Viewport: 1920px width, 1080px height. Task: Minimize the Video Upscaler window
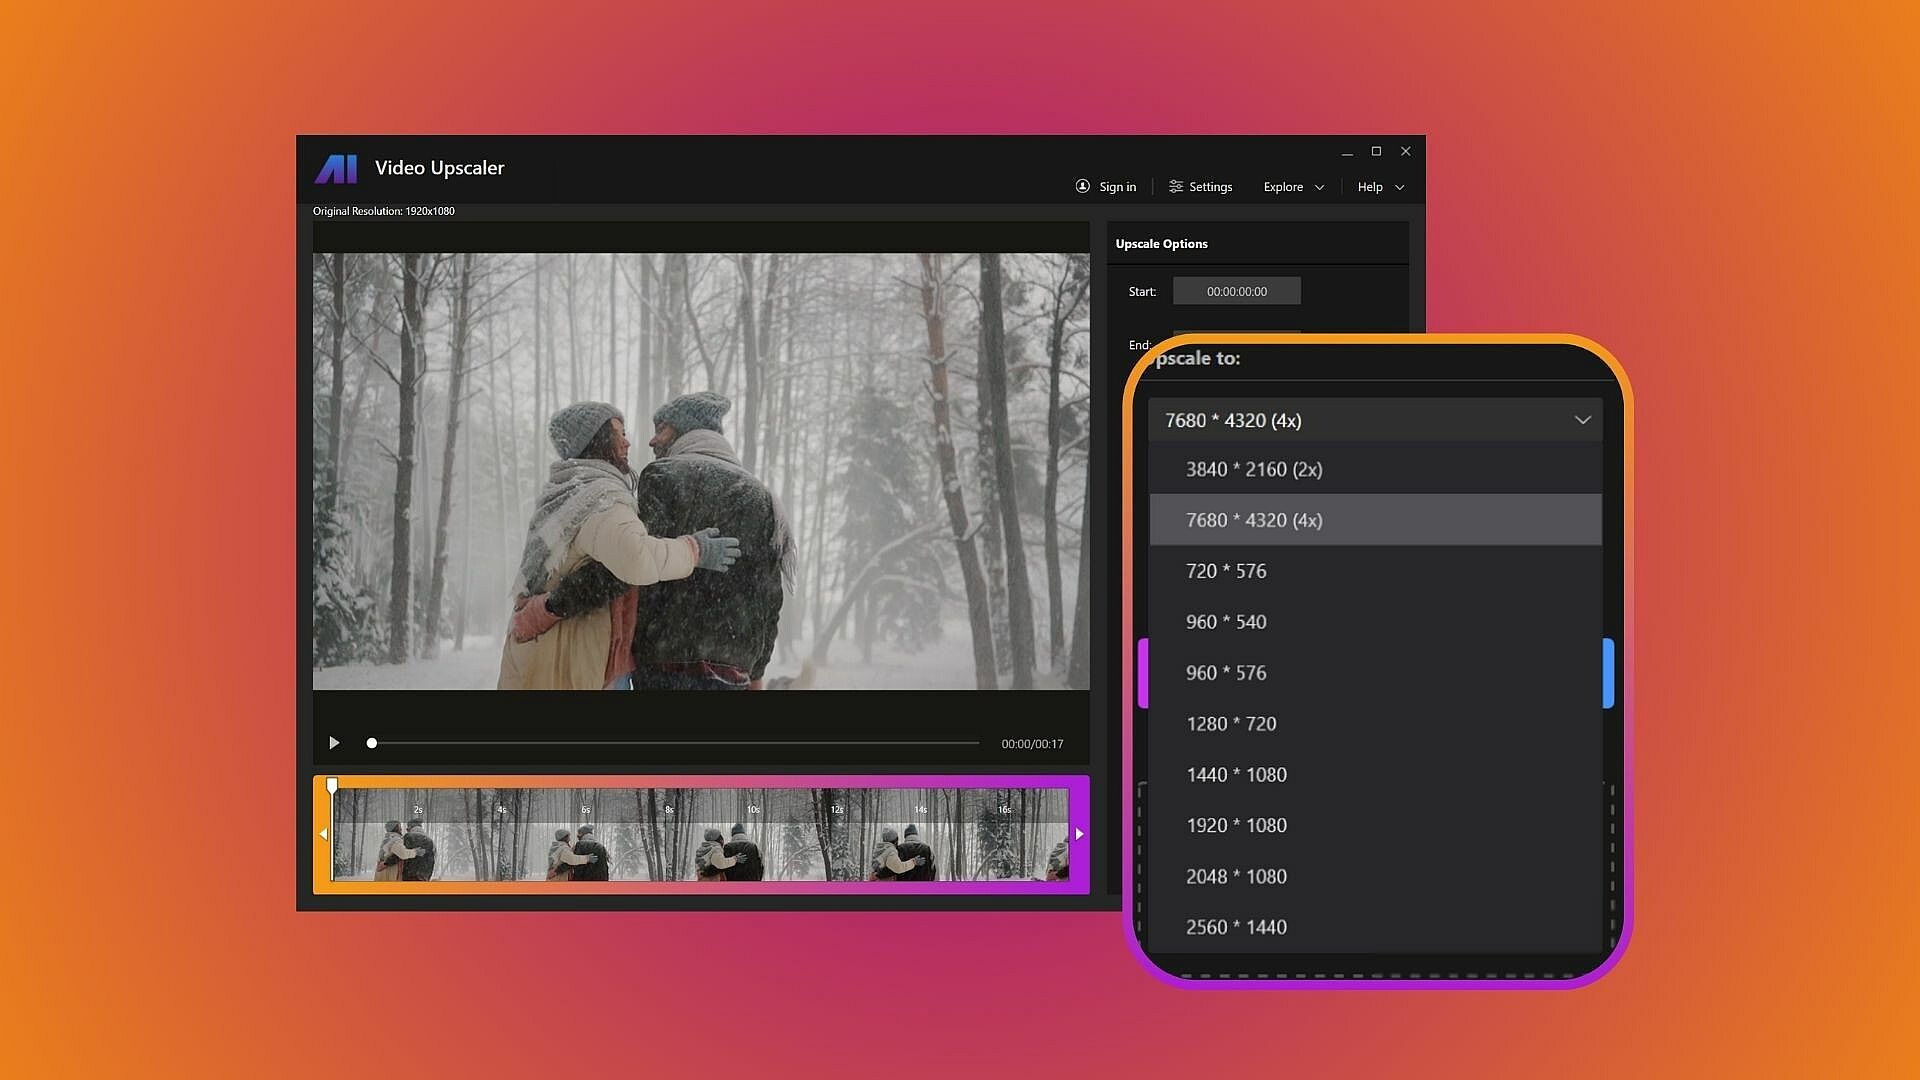click(1347, 152)
